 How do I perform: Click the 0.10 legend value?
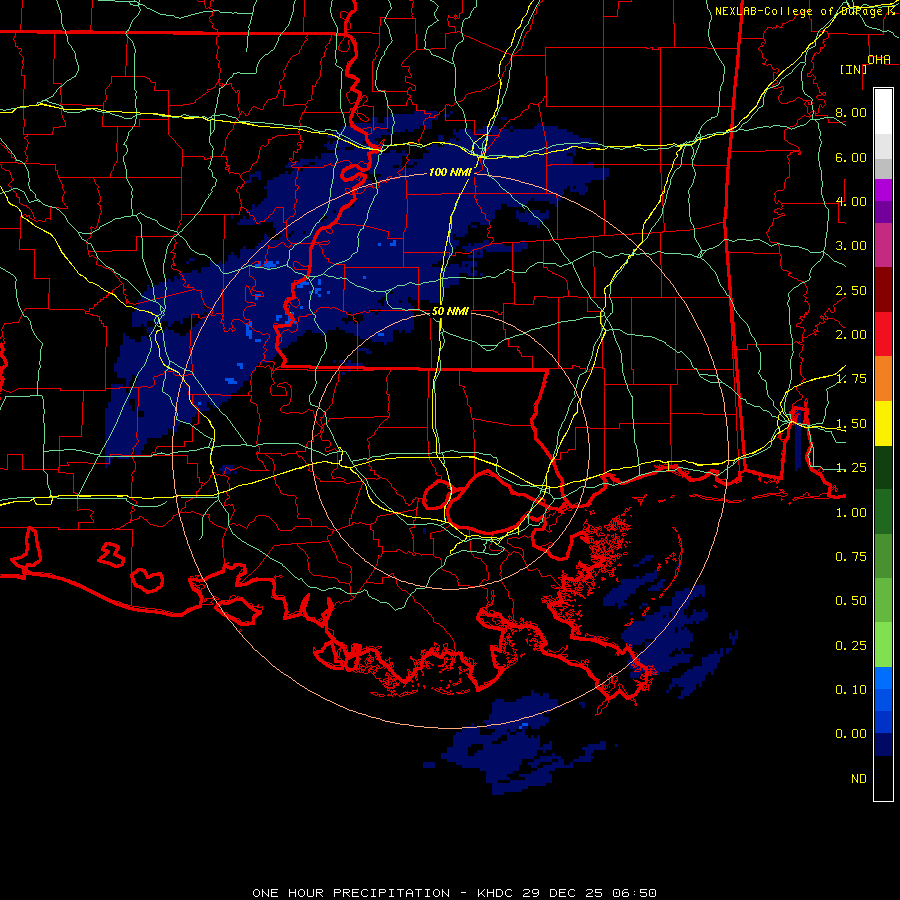pyautogui.click(x=851, y=690)
